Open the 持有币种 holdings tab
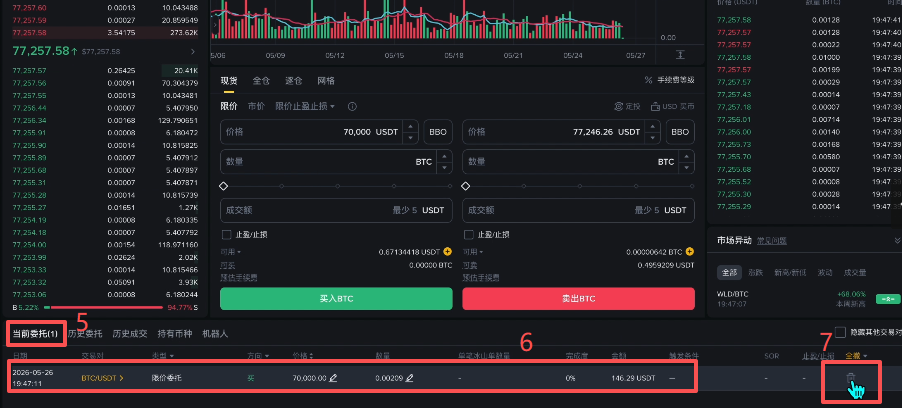902x408 pixels. (x=175, y=334)
